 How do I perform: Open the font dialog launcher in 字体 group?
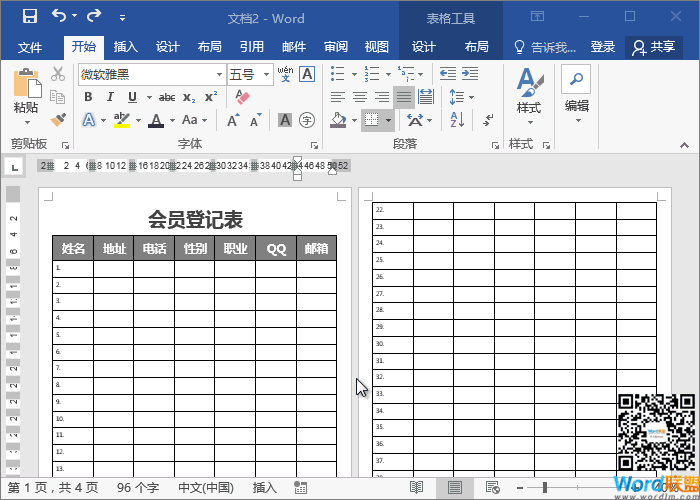point(314,145)
